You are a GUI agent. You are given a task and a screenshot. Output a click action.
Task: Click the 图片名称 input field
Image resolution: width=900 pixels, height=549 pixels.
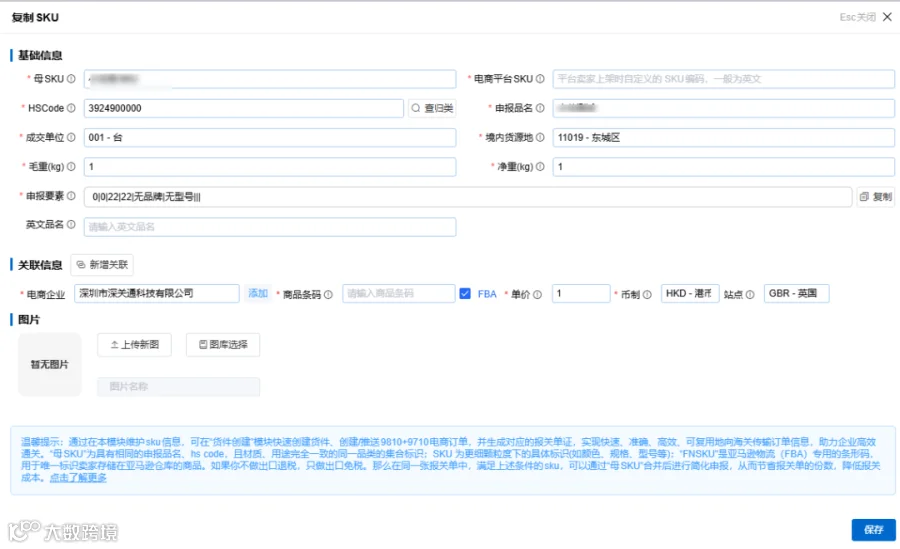tap(179, 386)
